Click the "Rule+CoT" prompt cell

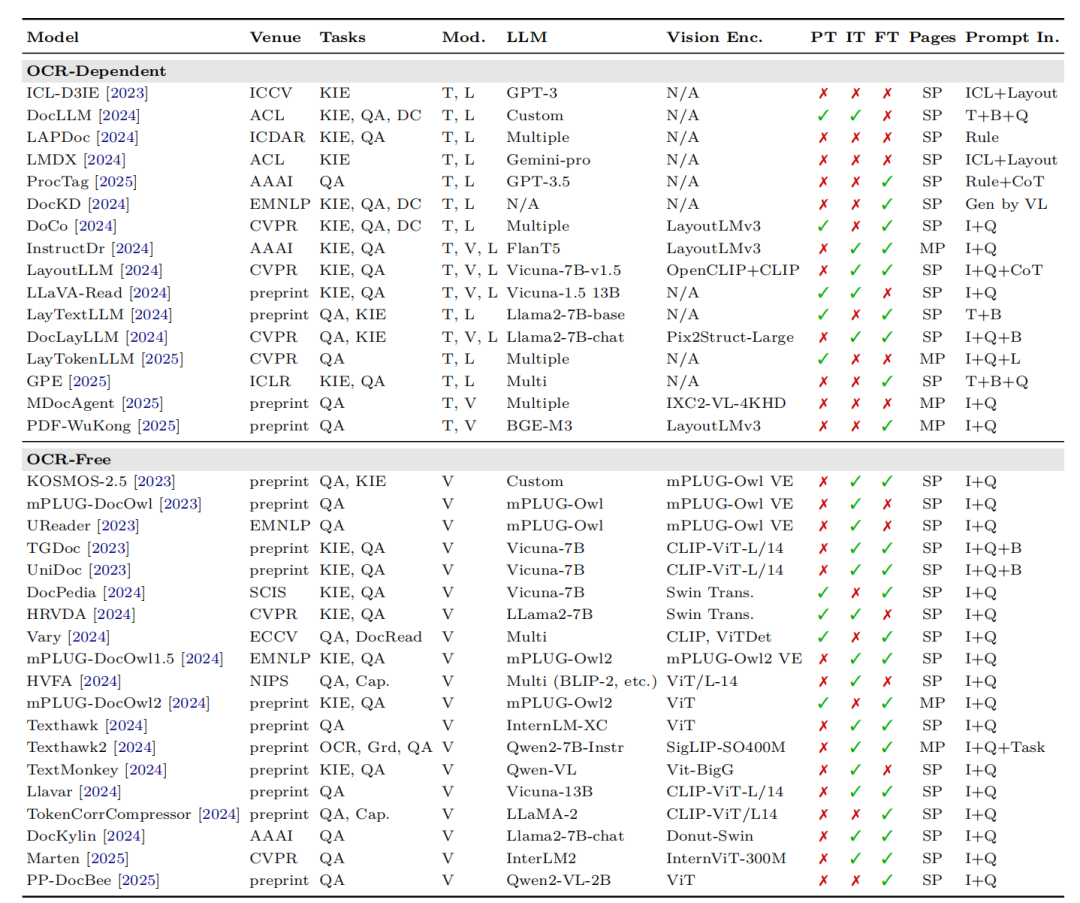(1004, 182)
